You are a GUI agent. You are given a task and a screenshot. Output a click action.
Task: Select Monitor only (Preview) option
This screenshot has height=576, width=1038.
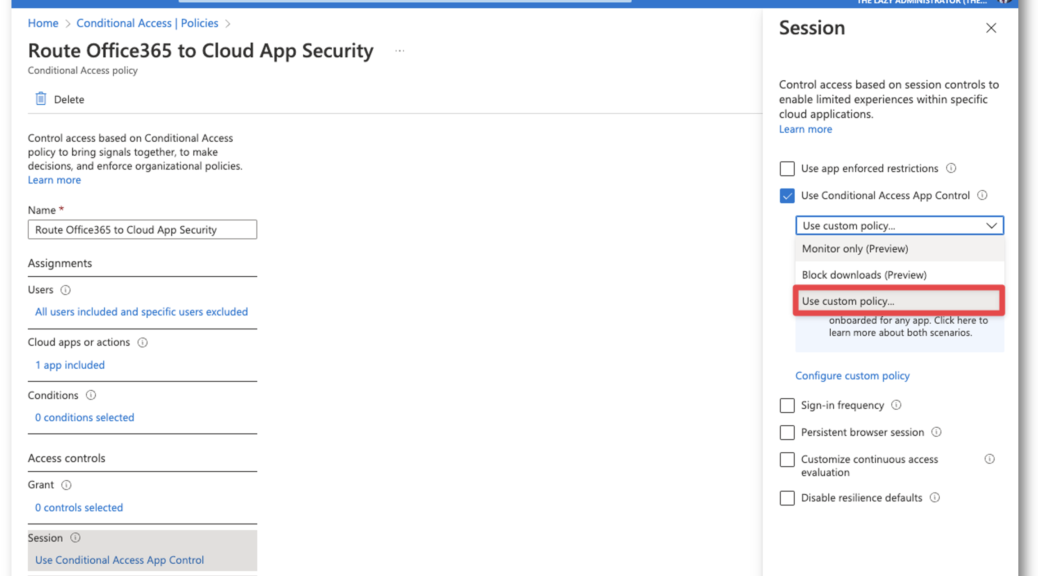900,249
